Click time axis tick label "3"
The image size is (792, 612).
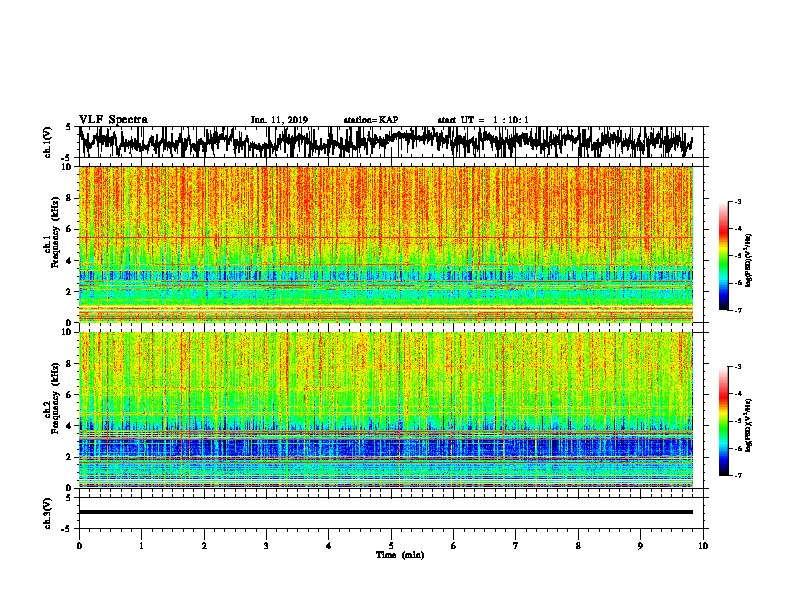[266, 545]
